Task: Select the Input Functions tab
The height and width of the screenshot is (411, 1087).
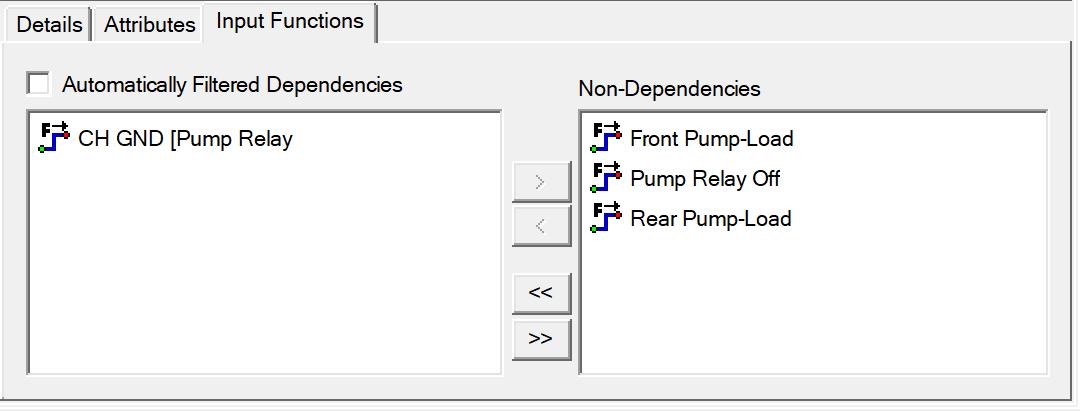Action: [x=290, y=21]
